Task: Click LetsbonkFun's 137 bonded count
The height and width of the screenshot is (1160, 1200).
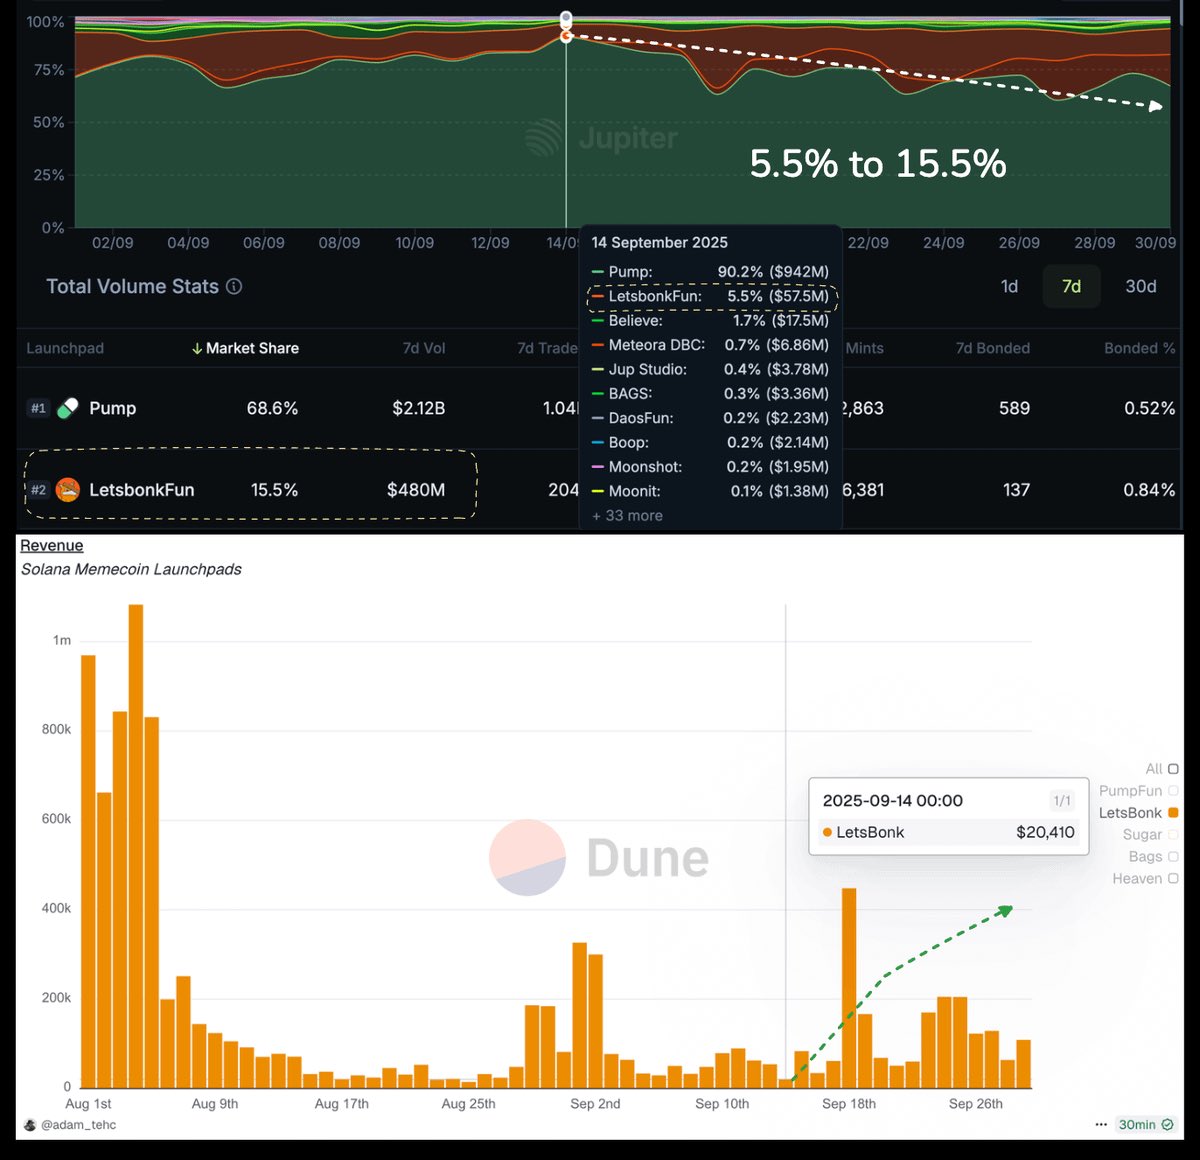Action: 1016,490
